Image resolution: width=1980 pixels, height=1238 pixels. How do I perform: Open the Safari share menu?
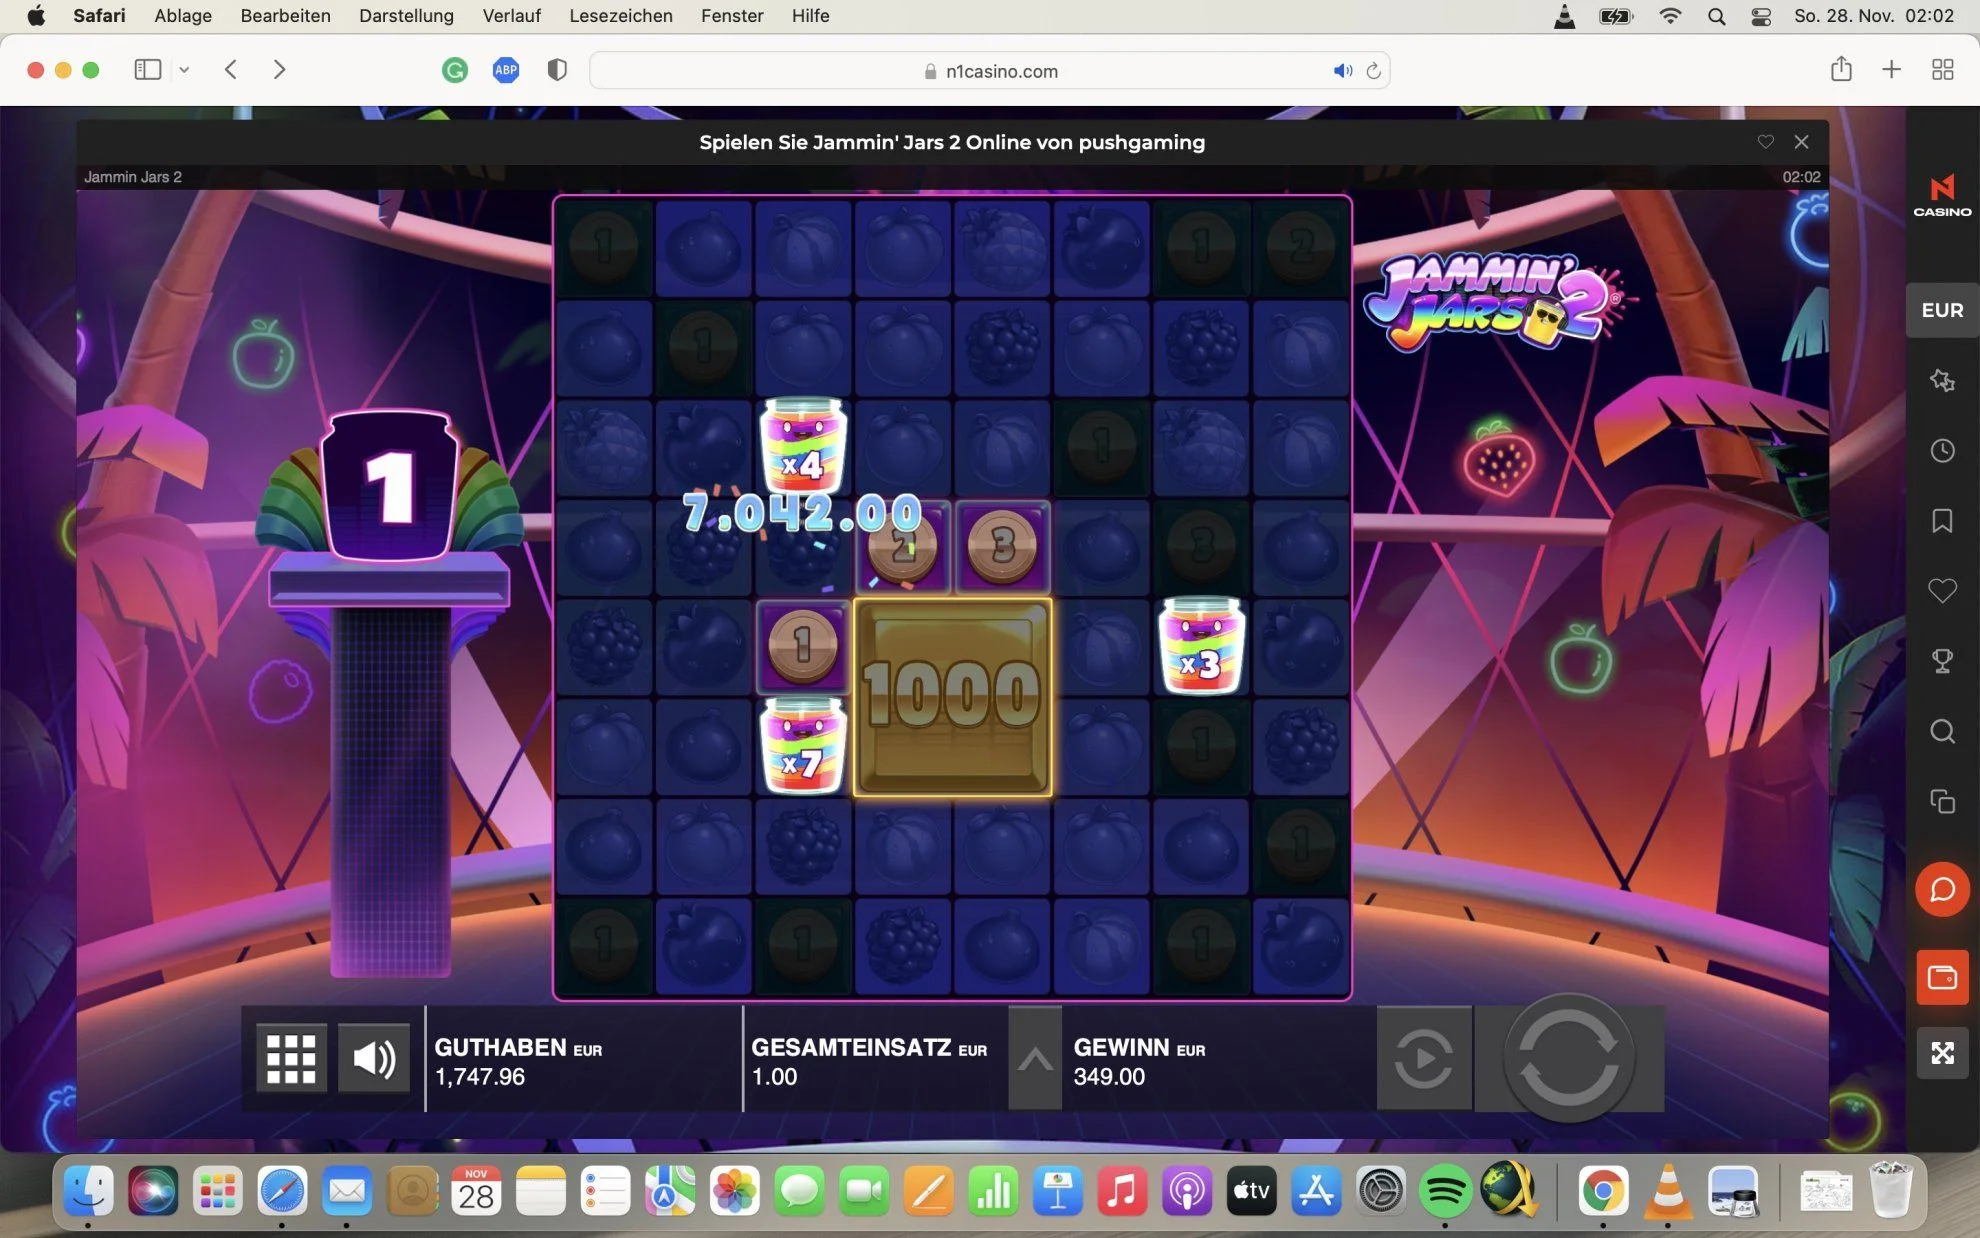pyautogui.click(x=1841, y=69)
